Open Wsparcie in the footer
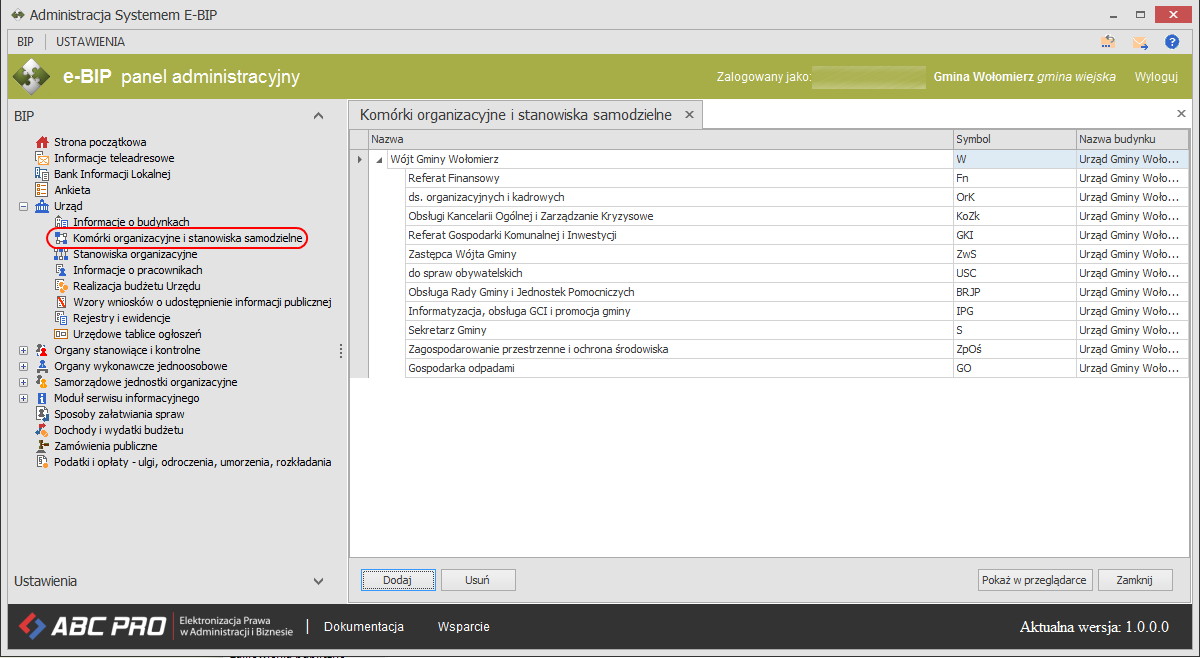 [x=464, y=627]
